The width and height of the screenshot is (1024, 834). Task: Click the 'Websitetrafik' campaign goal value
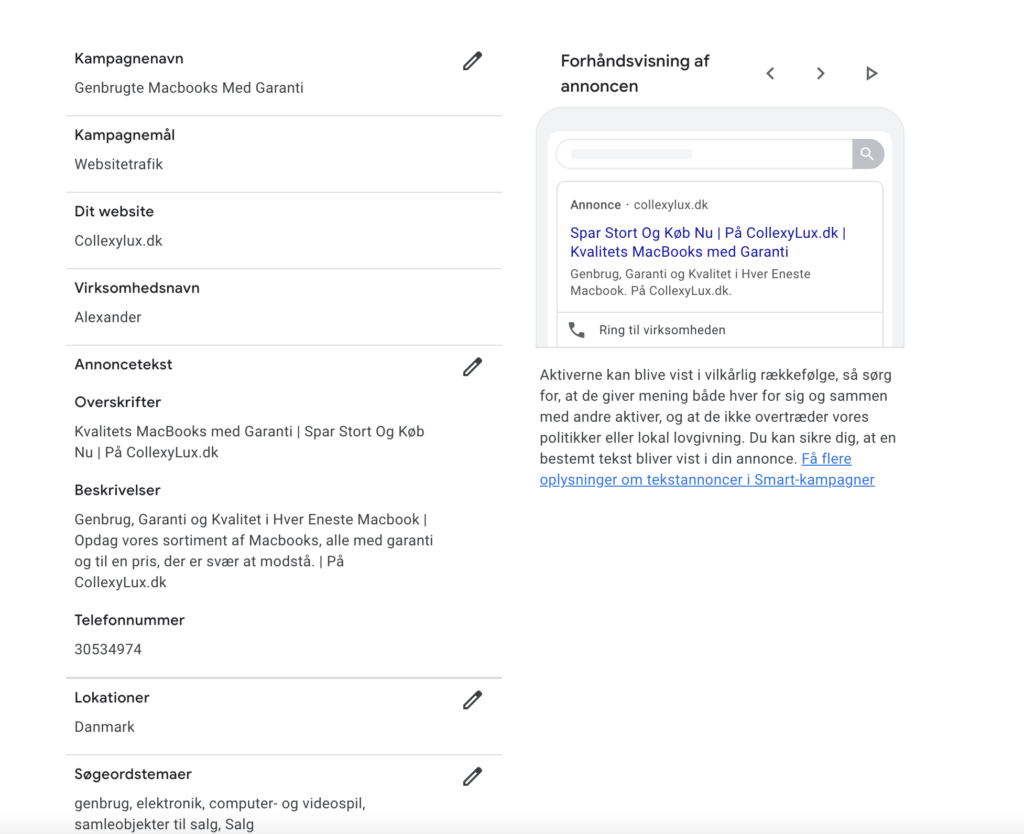(118, 164)
